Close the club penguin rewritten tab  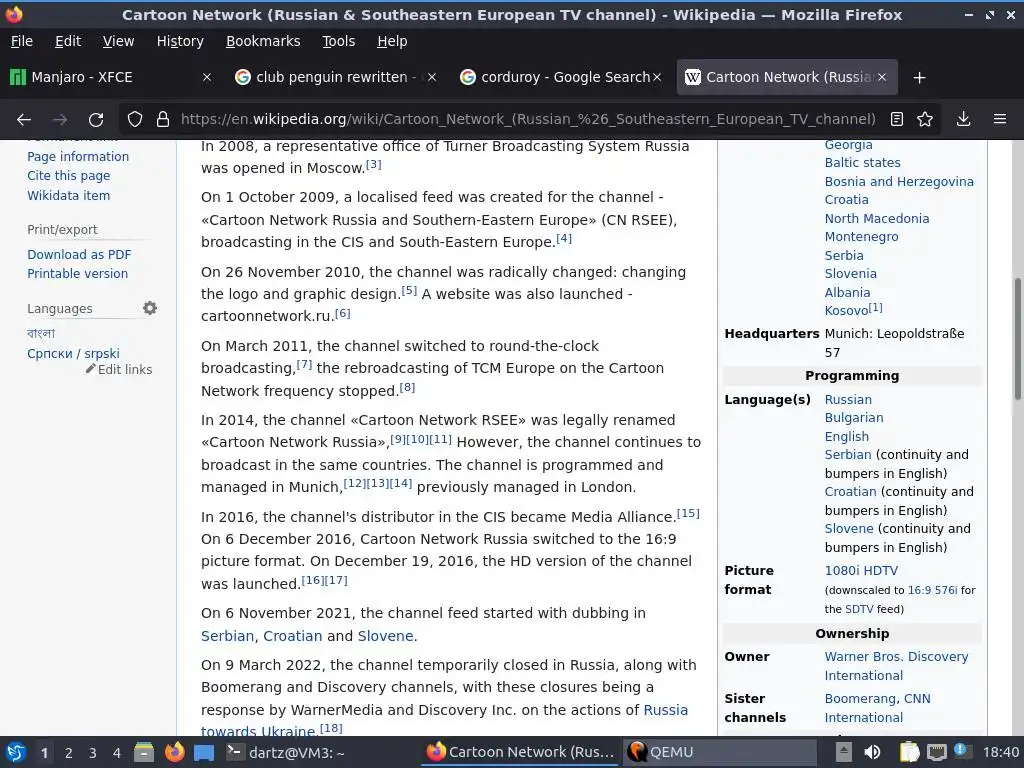[x=432, y=77]
